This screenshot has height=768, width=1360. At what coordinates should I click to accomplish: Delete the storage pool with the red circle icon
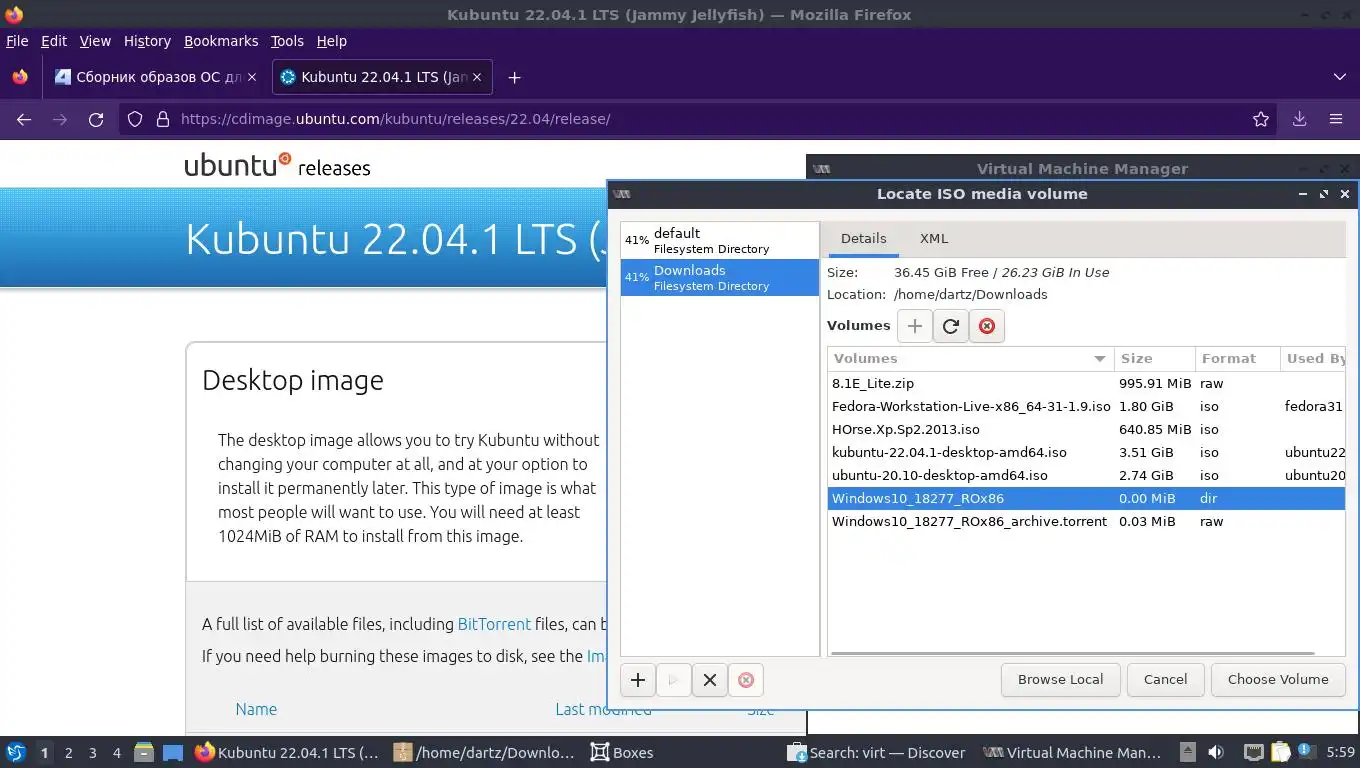pyautogui.click(x=746, y=680)
